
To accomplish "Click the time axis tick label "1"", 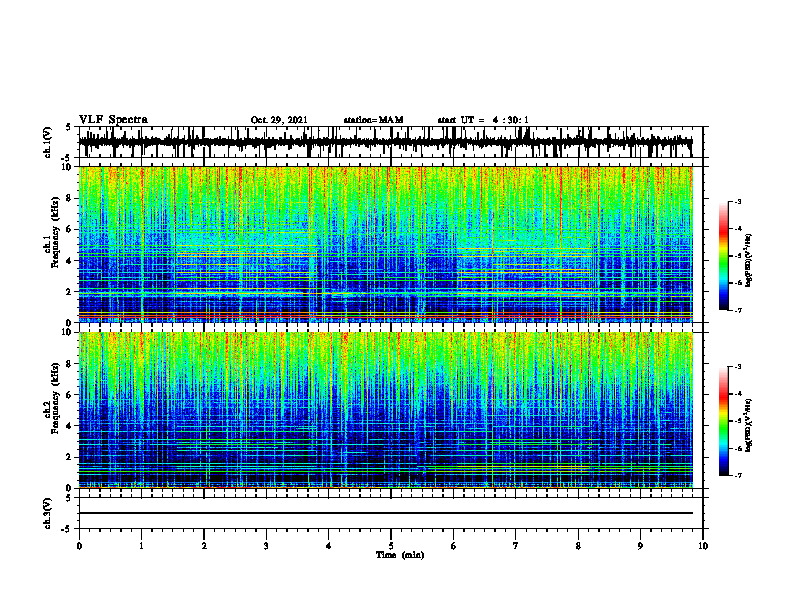I will [141, 546].
